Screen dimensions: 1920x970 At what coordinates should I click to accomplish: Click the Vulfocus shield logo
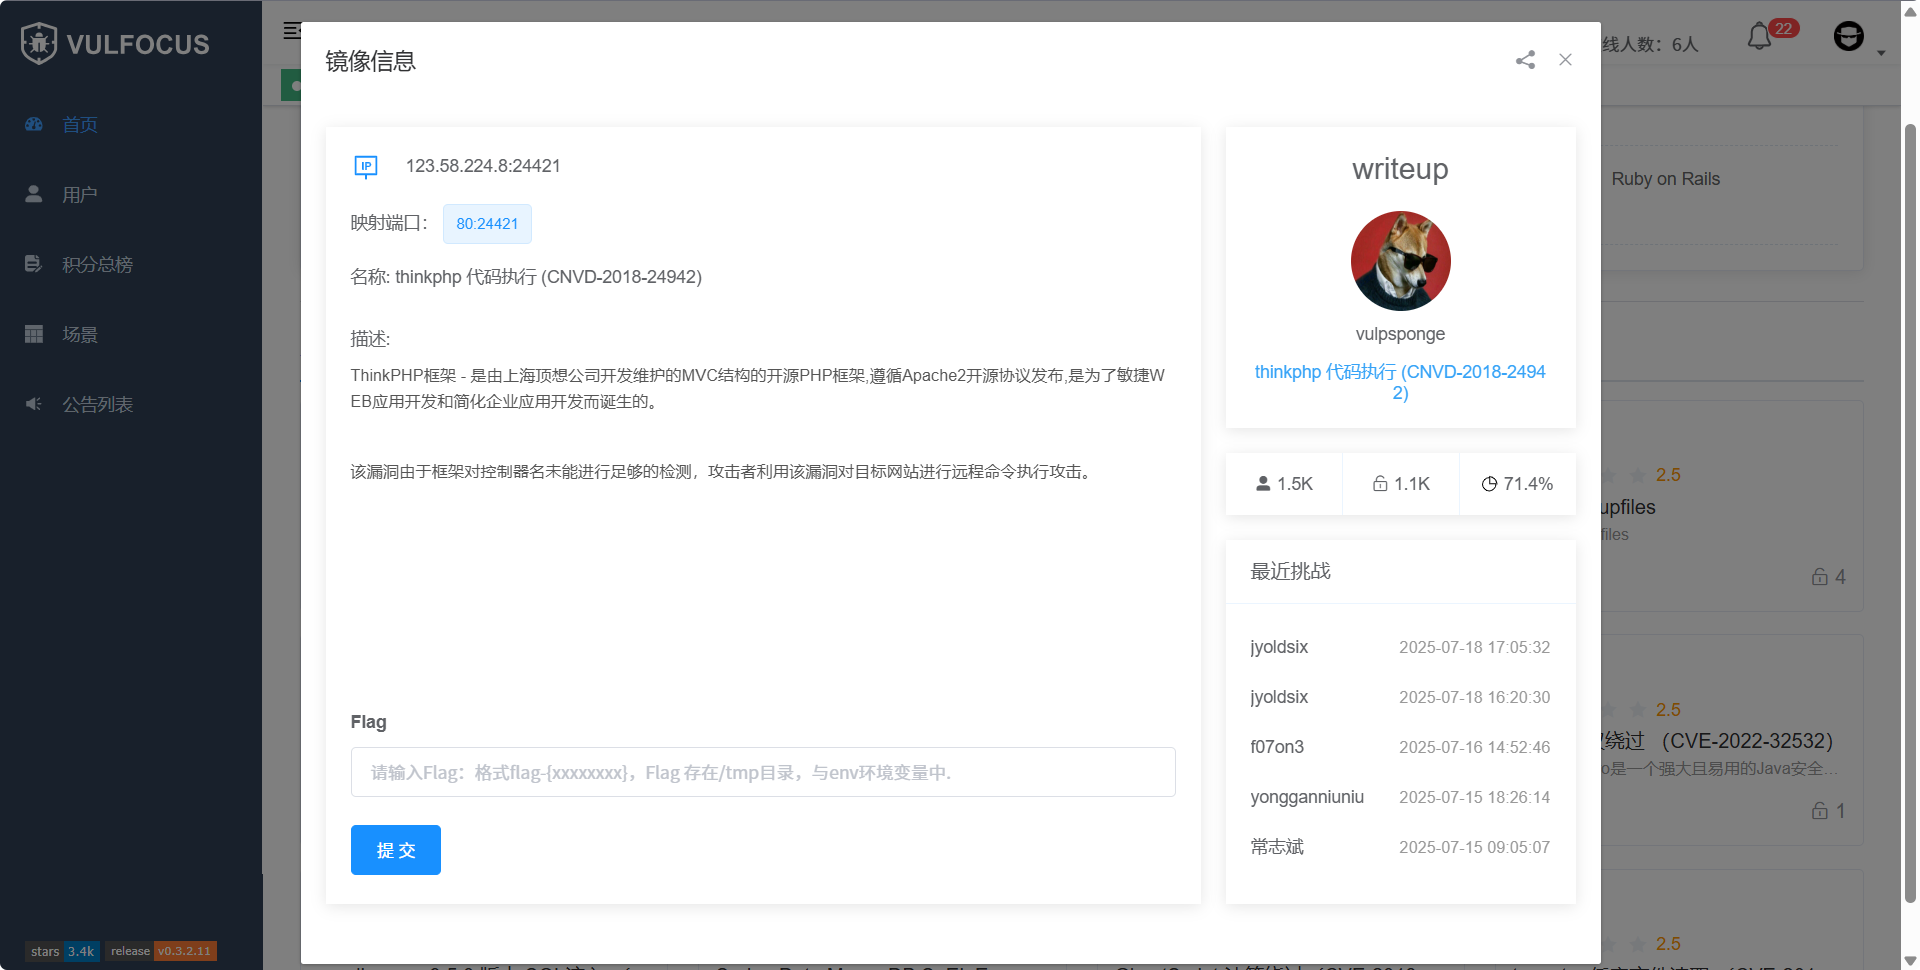(39, 43)
